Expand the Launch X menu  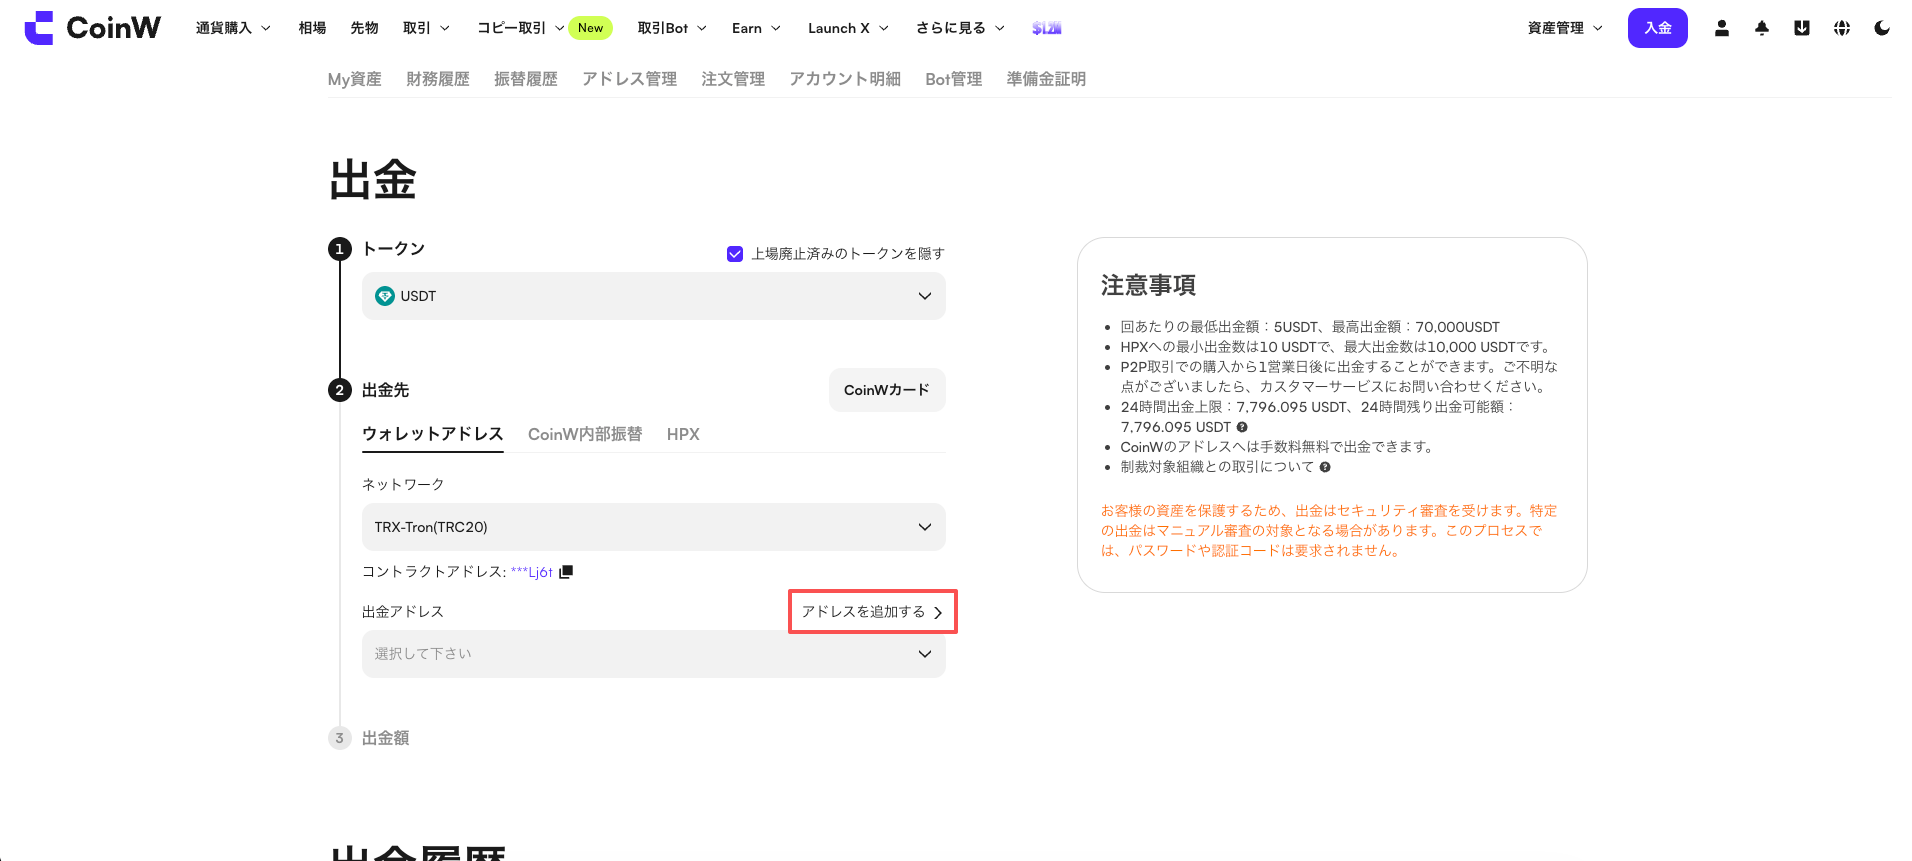click(848, 28)
